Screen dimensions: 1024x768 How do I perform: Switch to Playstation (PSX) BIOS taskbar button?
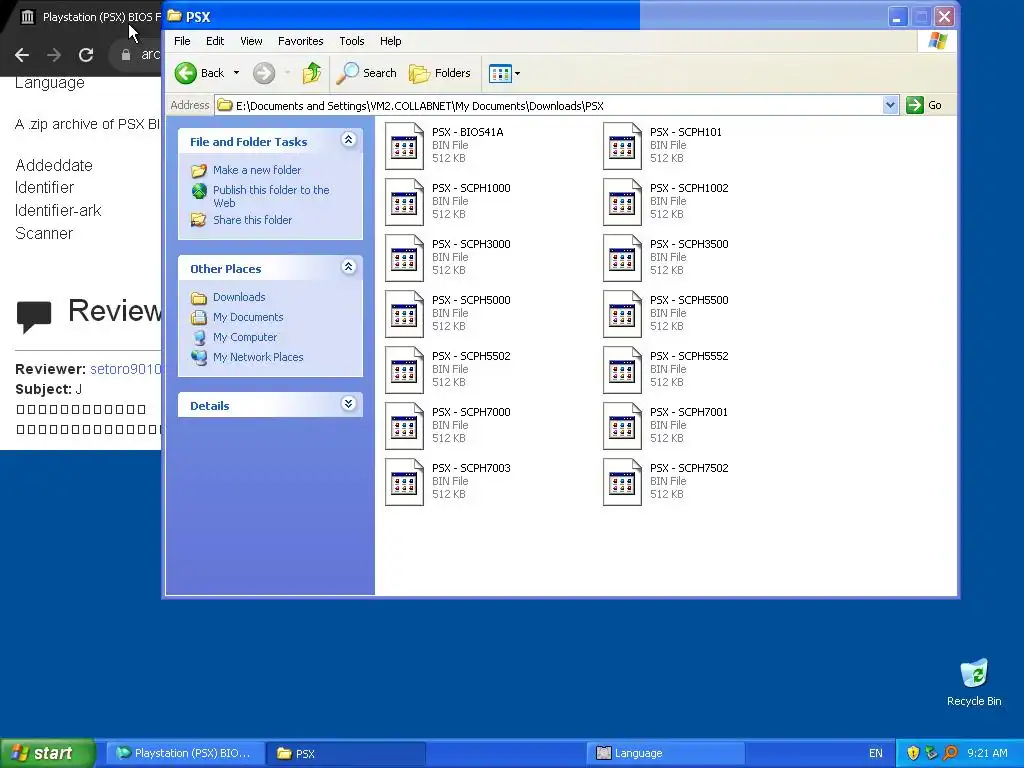(x=185, y=753)
